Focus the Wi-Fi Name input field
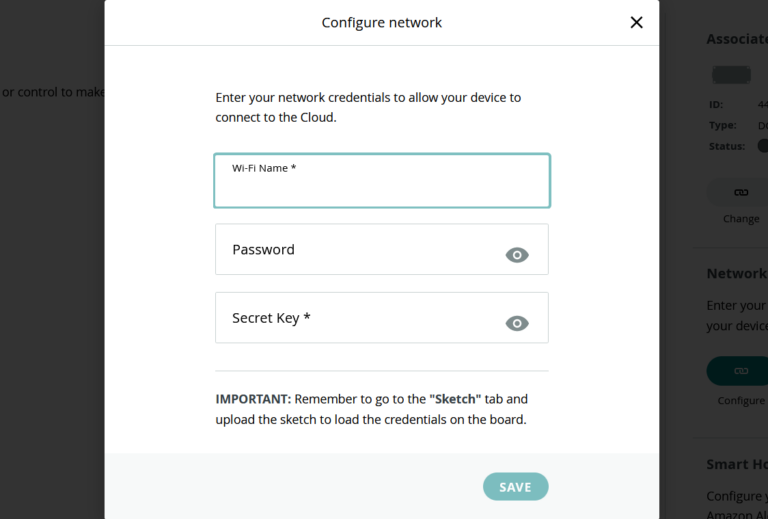This screenshot has width=768, height=519. tap(381, 188)
